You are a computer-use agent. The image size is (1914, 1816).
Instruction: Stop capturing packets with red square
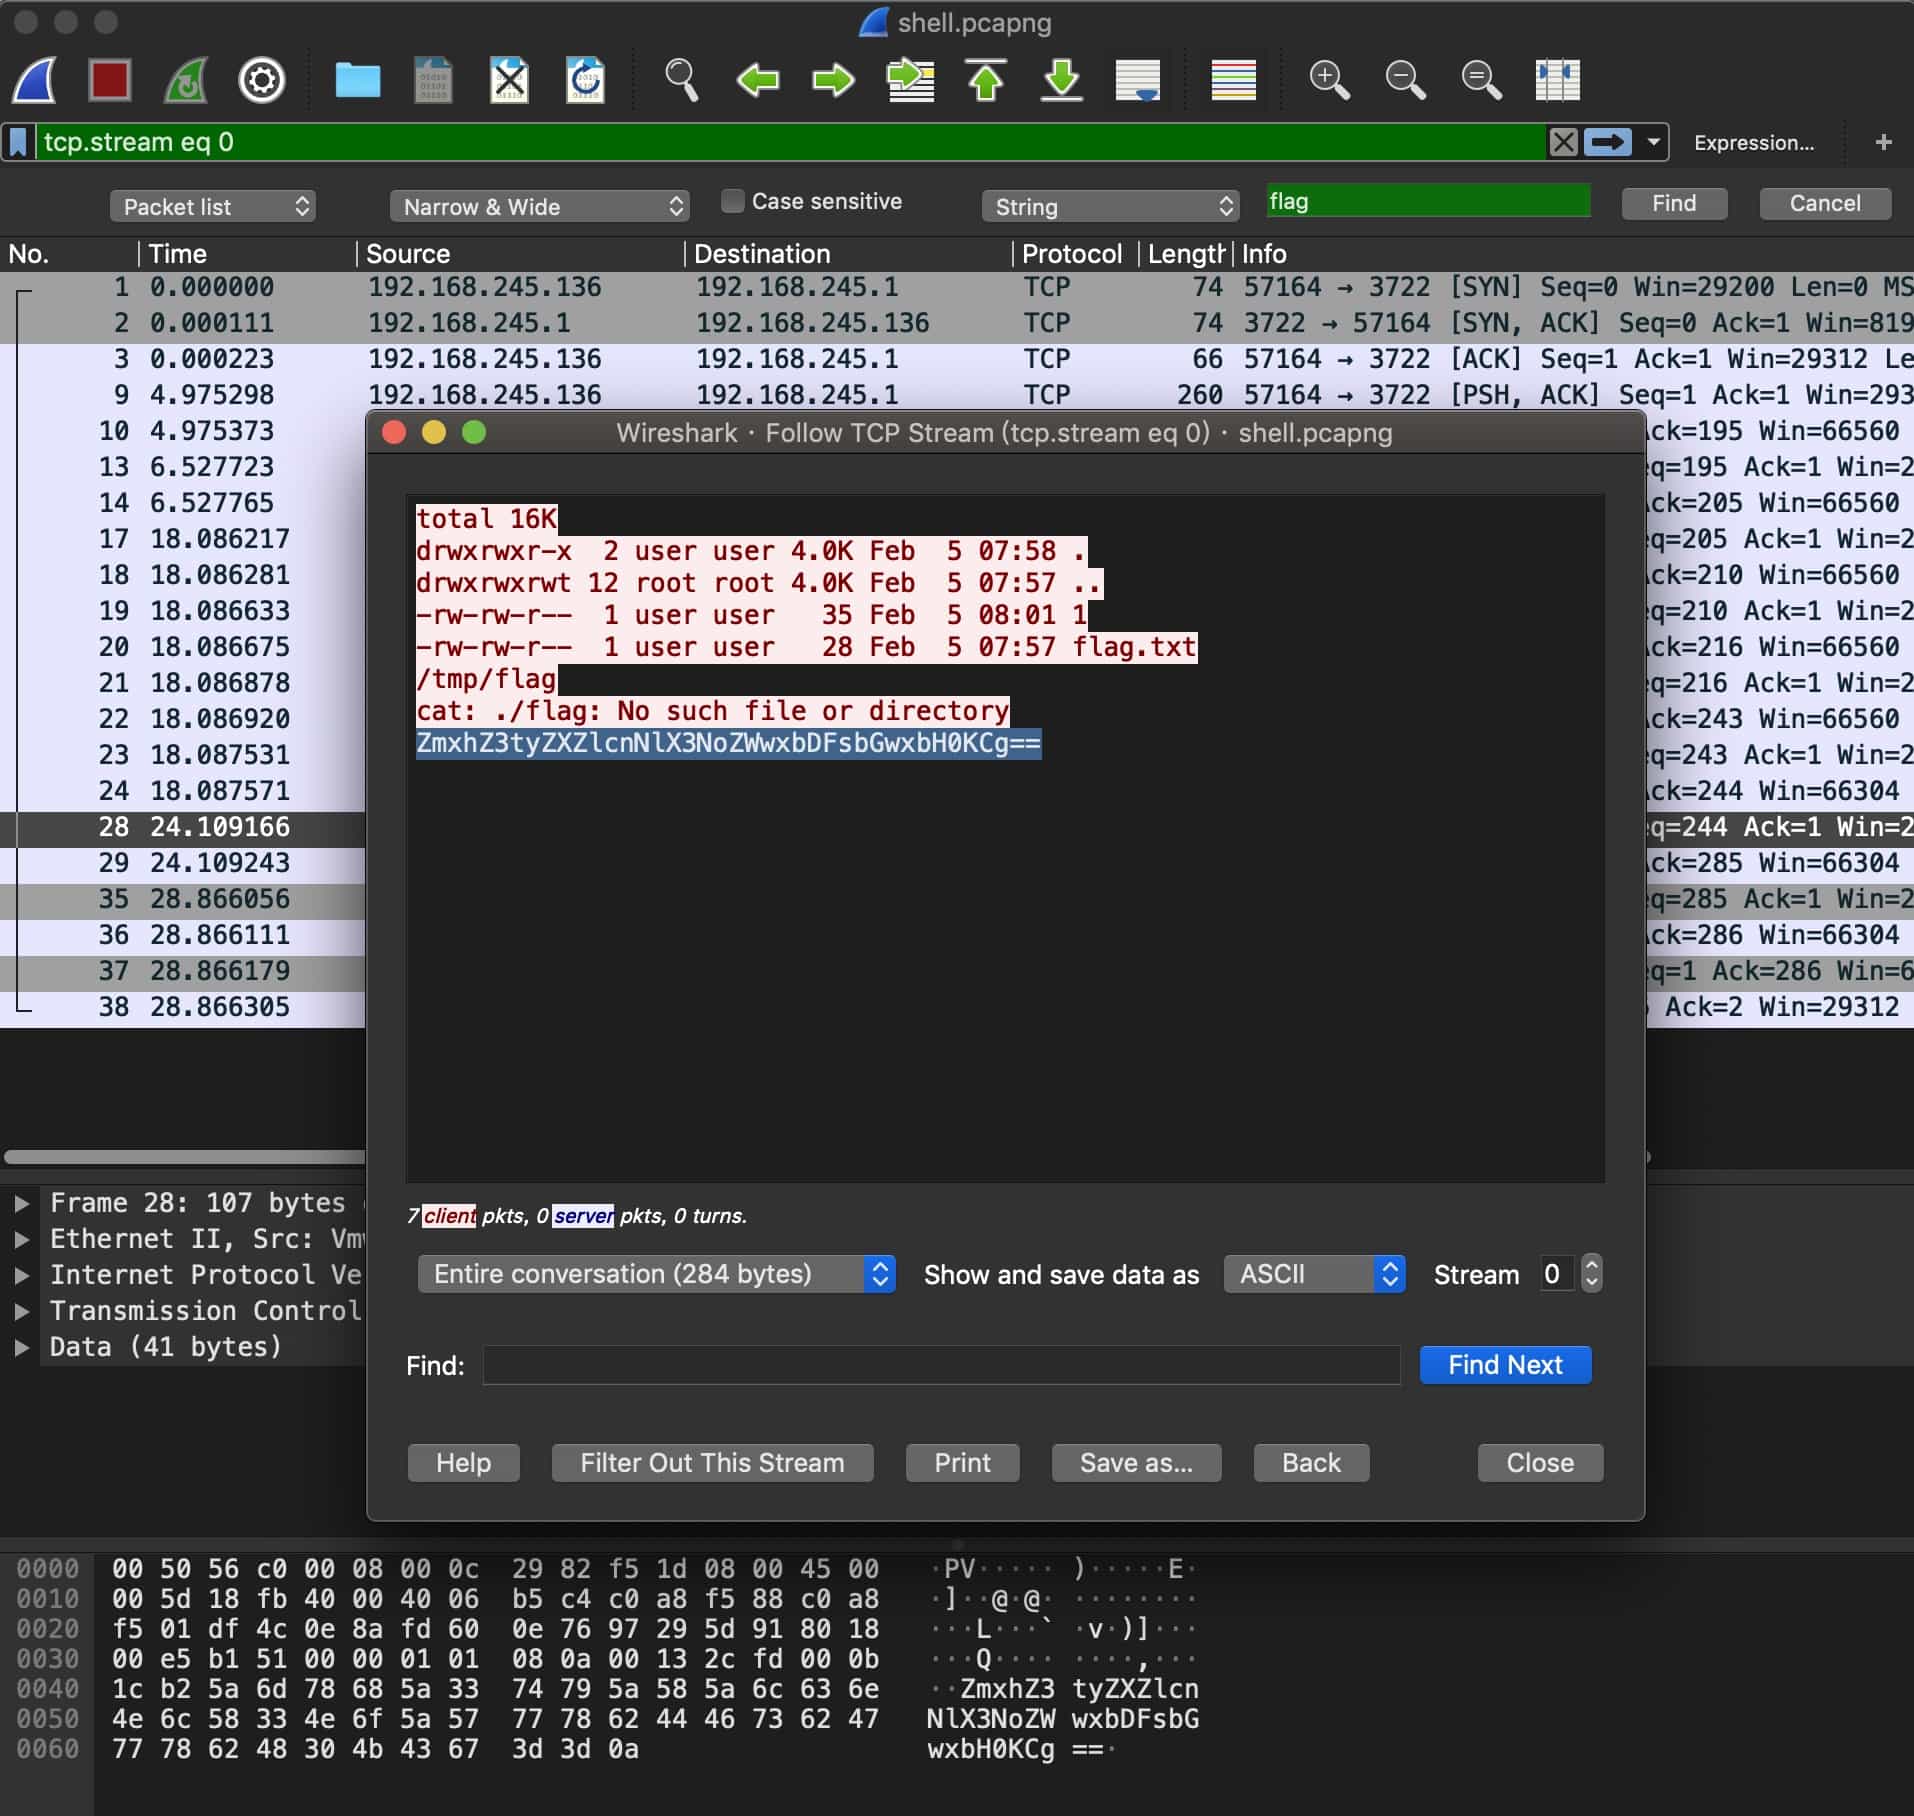click(110, 80)
